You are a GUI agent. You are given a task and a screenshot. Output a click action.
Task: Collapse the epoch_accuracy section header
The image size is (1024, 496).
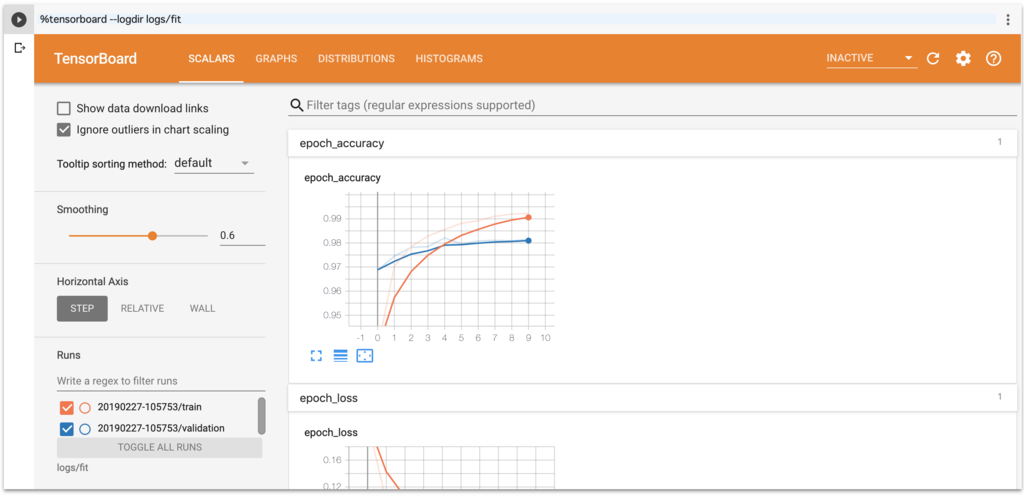tap(652, 143)
